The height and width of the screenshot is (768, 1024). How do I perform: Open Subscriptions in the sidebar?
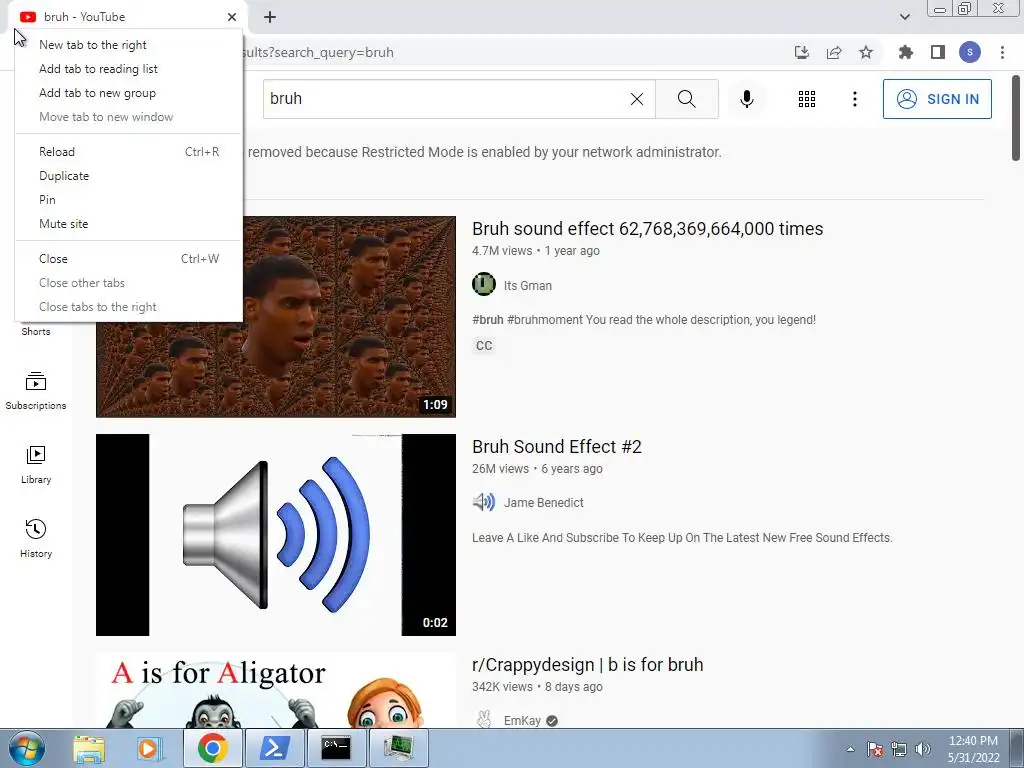click(36, 391)
